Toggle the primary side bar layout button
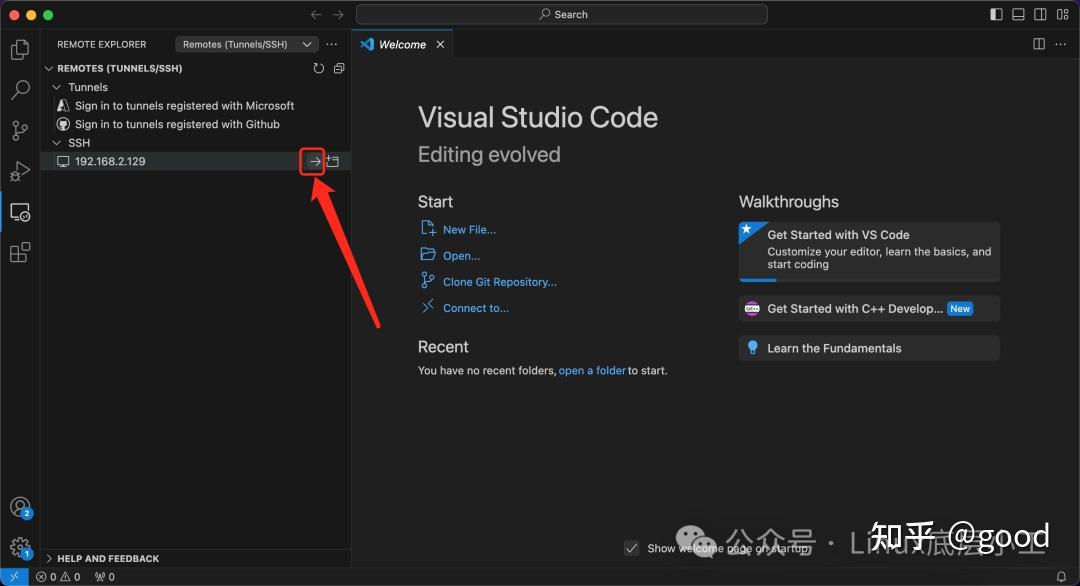 996,14
